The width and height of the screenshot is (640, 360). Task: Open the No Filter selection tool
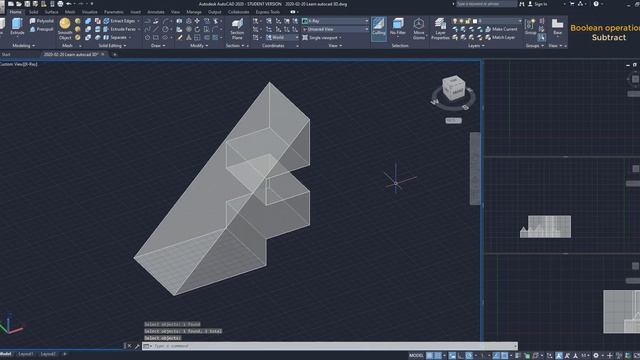398,27
